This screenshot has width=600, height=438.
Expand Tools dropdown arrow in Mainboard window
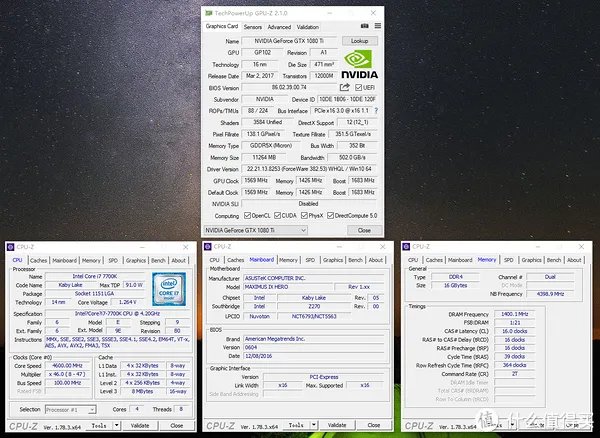click(x=314, y=425)
